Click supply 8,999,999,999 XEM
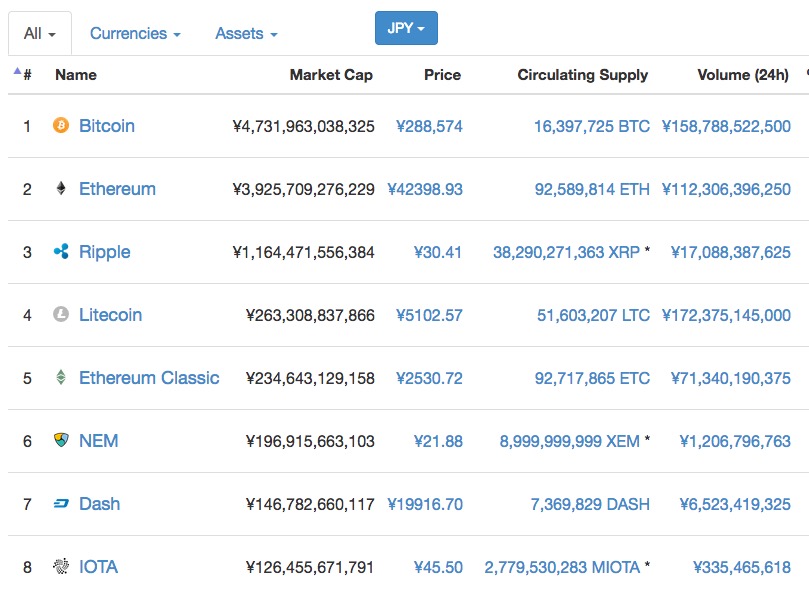The image size is (809, 596). tap(569, 441)
